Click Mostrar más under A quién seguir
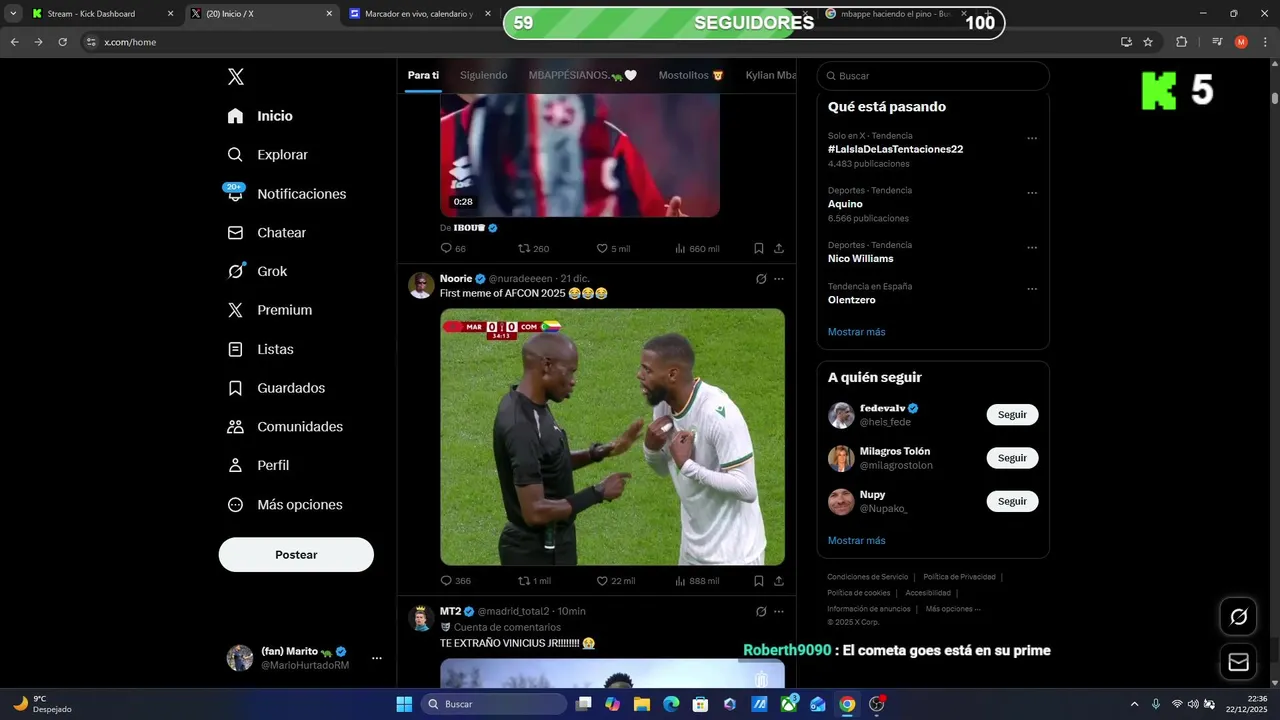This screenshot has height=720, width=1280. click(856, 541)
